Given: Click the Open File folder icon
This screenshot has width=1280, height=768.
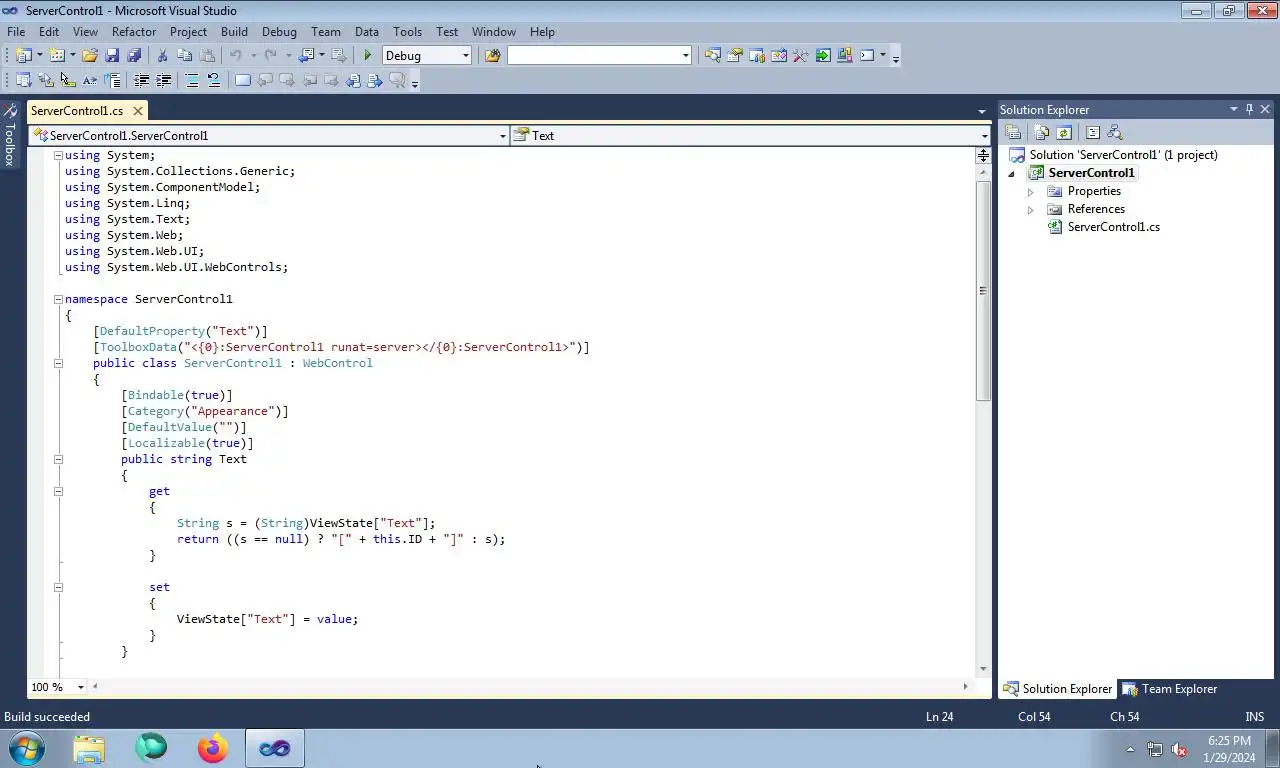Looking at the screenshot, I should [x=90, y=56].
